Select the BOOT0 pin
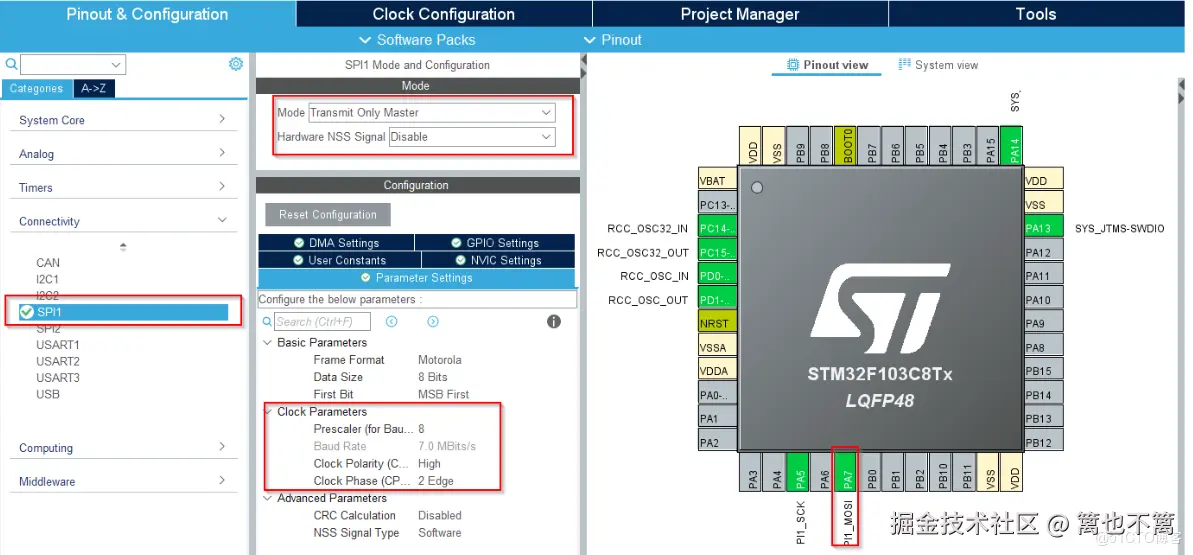This screenshot has width=1193, height=555. [846, 145]
